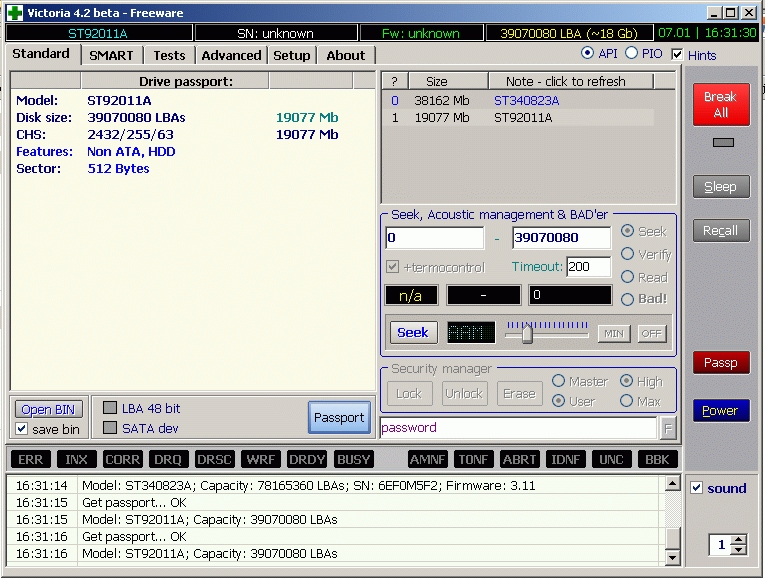Enable LBA 48 bit option
Viewport: 765px width, 578px height.
[x=110, y=408]
